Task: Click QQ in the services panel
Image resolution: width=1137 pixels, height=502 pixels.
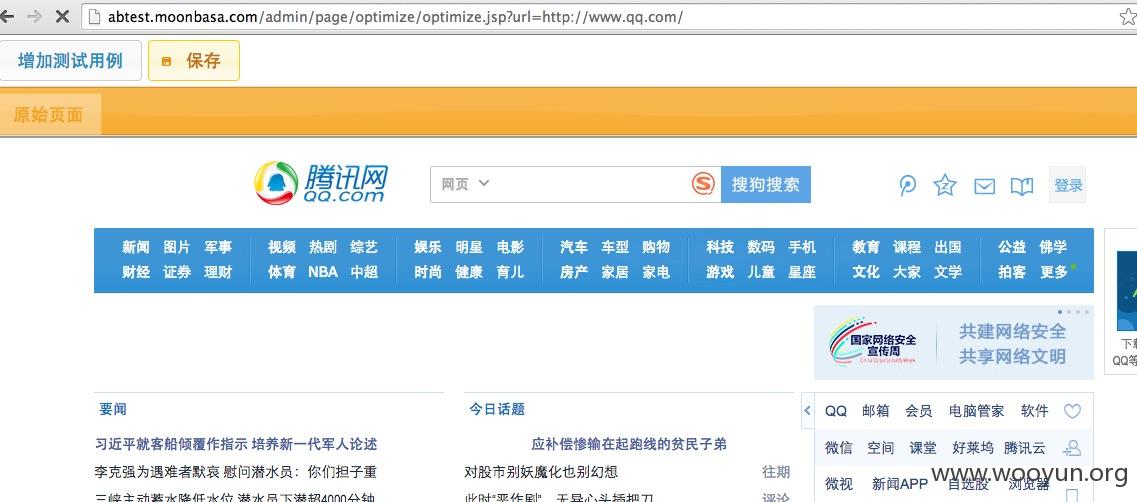Action: [x=836, y=411]
